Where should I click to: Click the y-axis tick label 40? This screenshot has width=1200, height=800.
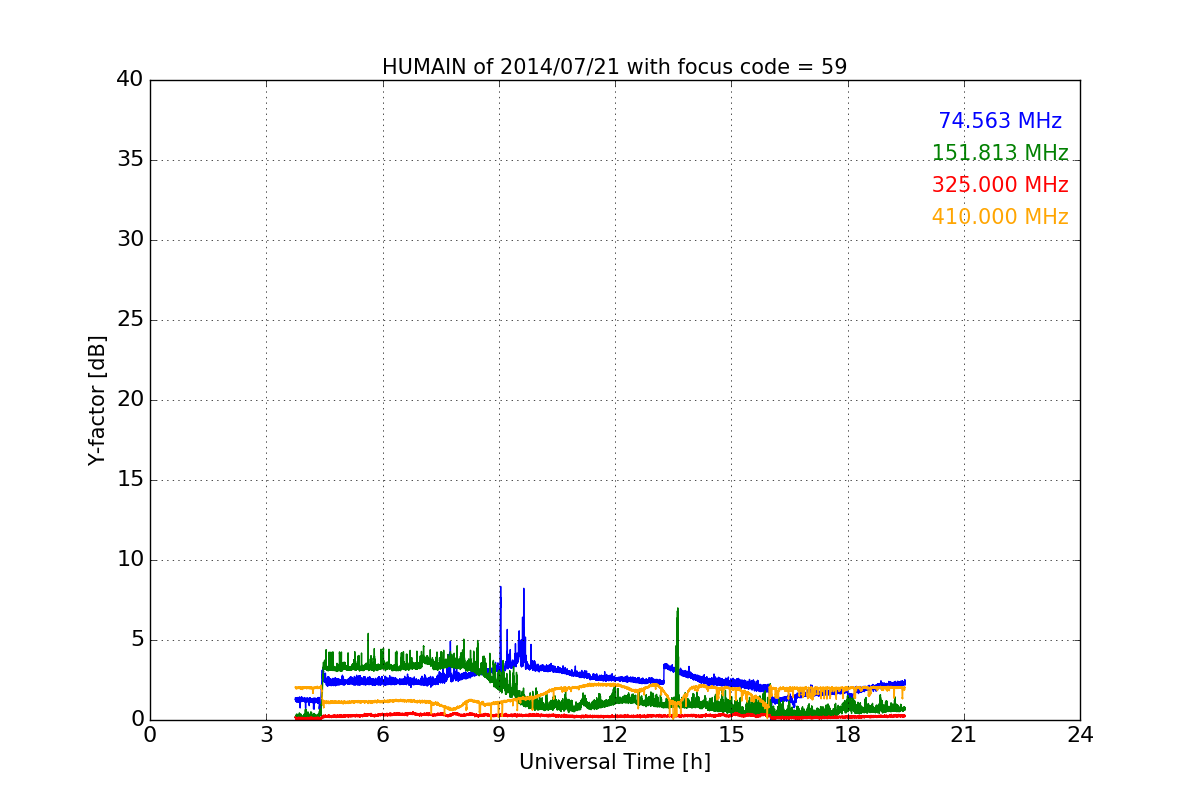[130, 80]
